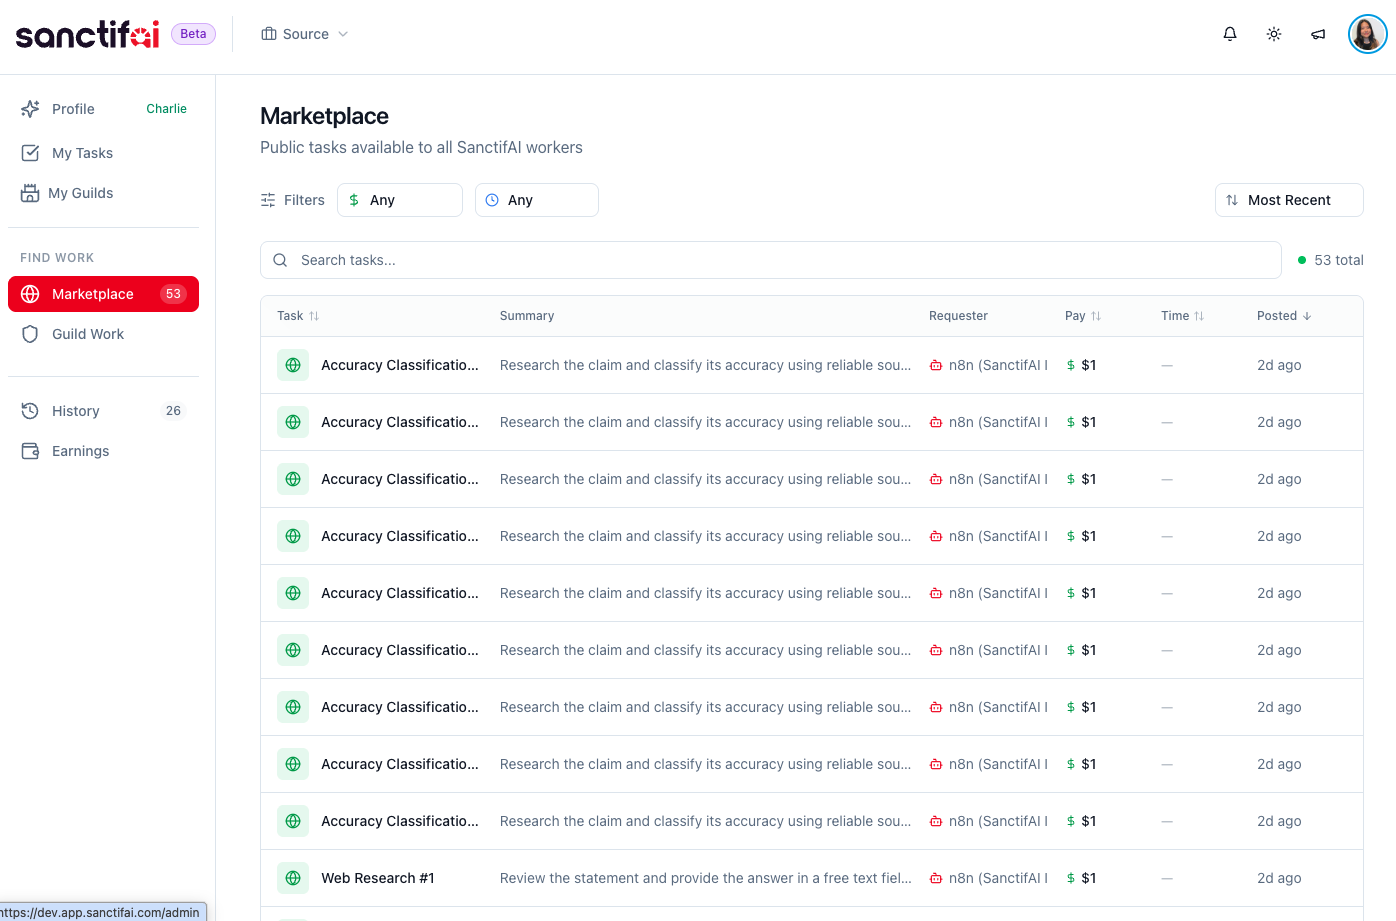Open the pay amount Any filter
The width and height of the screenshot is (1396, 921).
click(399, 199)
